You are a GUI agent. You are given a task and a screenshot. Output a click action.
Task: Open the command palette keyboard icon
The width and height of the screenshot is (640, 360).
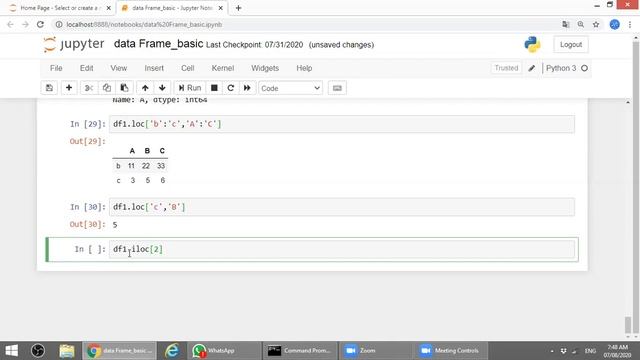point(337,88)
